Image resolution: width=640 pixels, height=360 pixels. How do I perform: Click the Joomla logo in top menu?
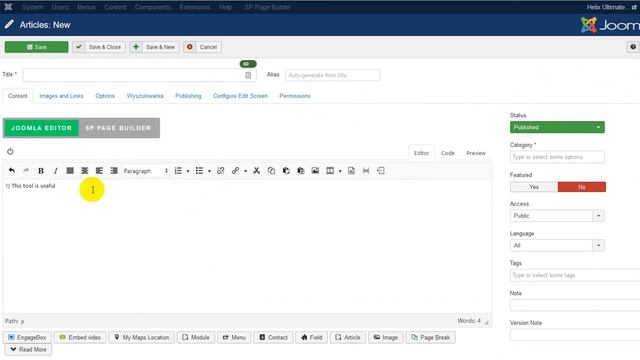point(8,7)
